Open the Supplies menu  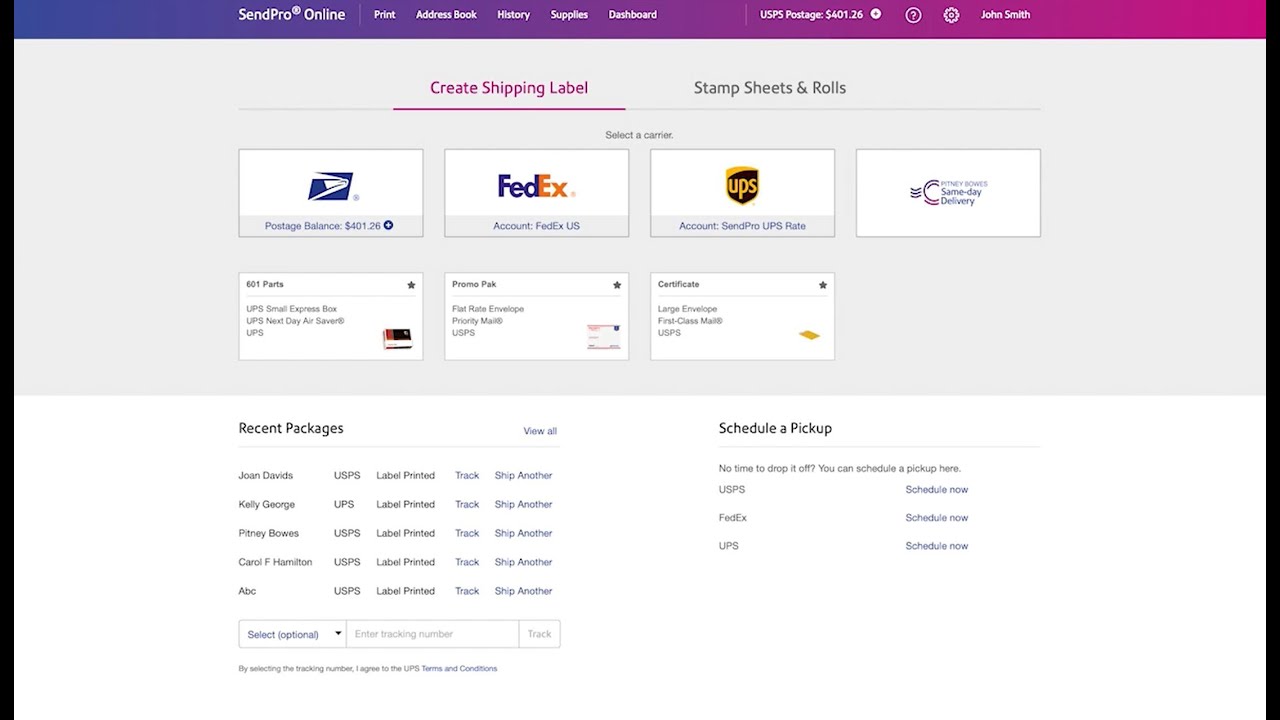(x=569, y=15)
